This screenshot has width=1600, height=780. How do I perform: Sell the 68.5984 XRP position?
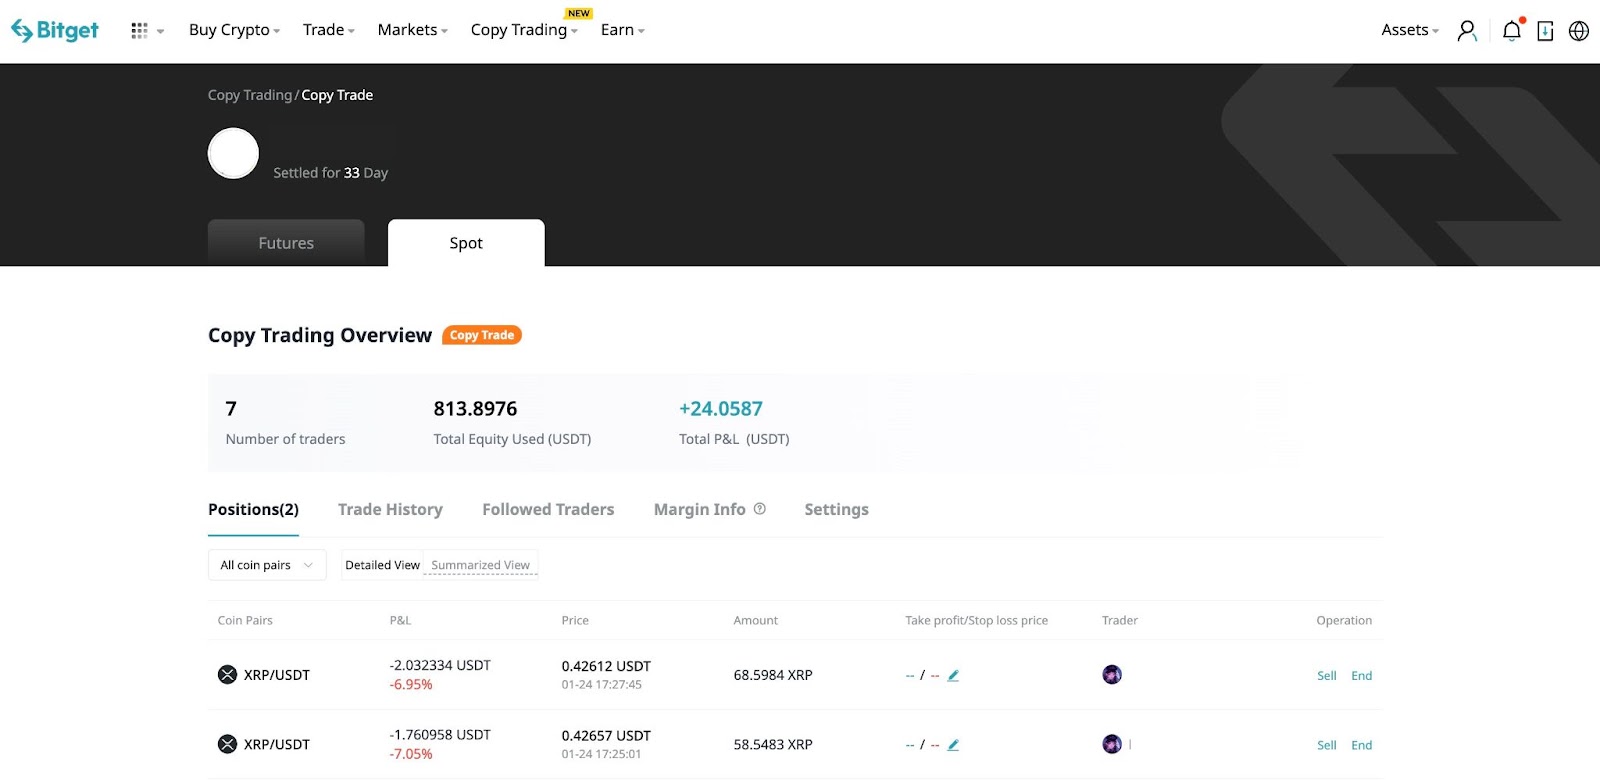pyautogui.click(x=1327, y=676)
